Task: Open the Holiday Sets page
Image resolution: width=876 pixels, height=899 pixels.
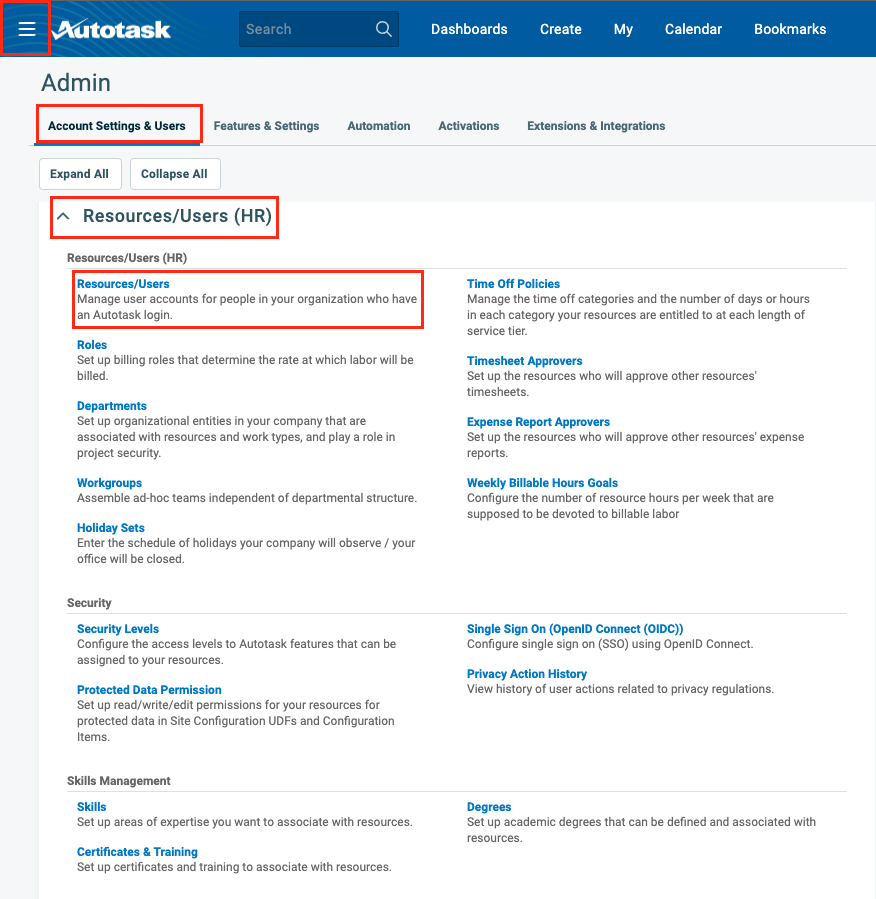Action: pyautogui.click(x=110, y=527)
